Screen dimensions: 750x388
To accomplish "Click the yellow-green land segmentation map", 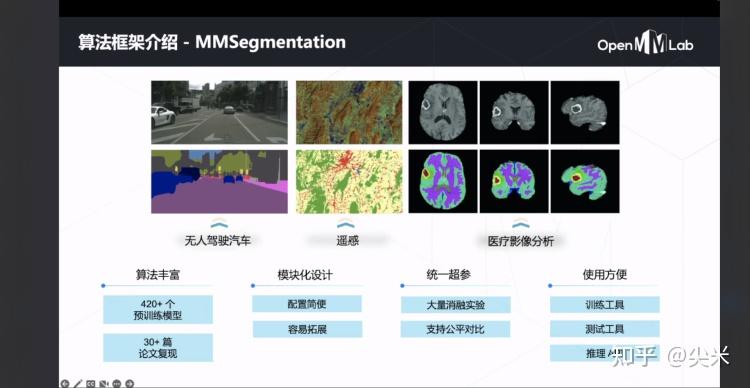I will click(349, 182).
